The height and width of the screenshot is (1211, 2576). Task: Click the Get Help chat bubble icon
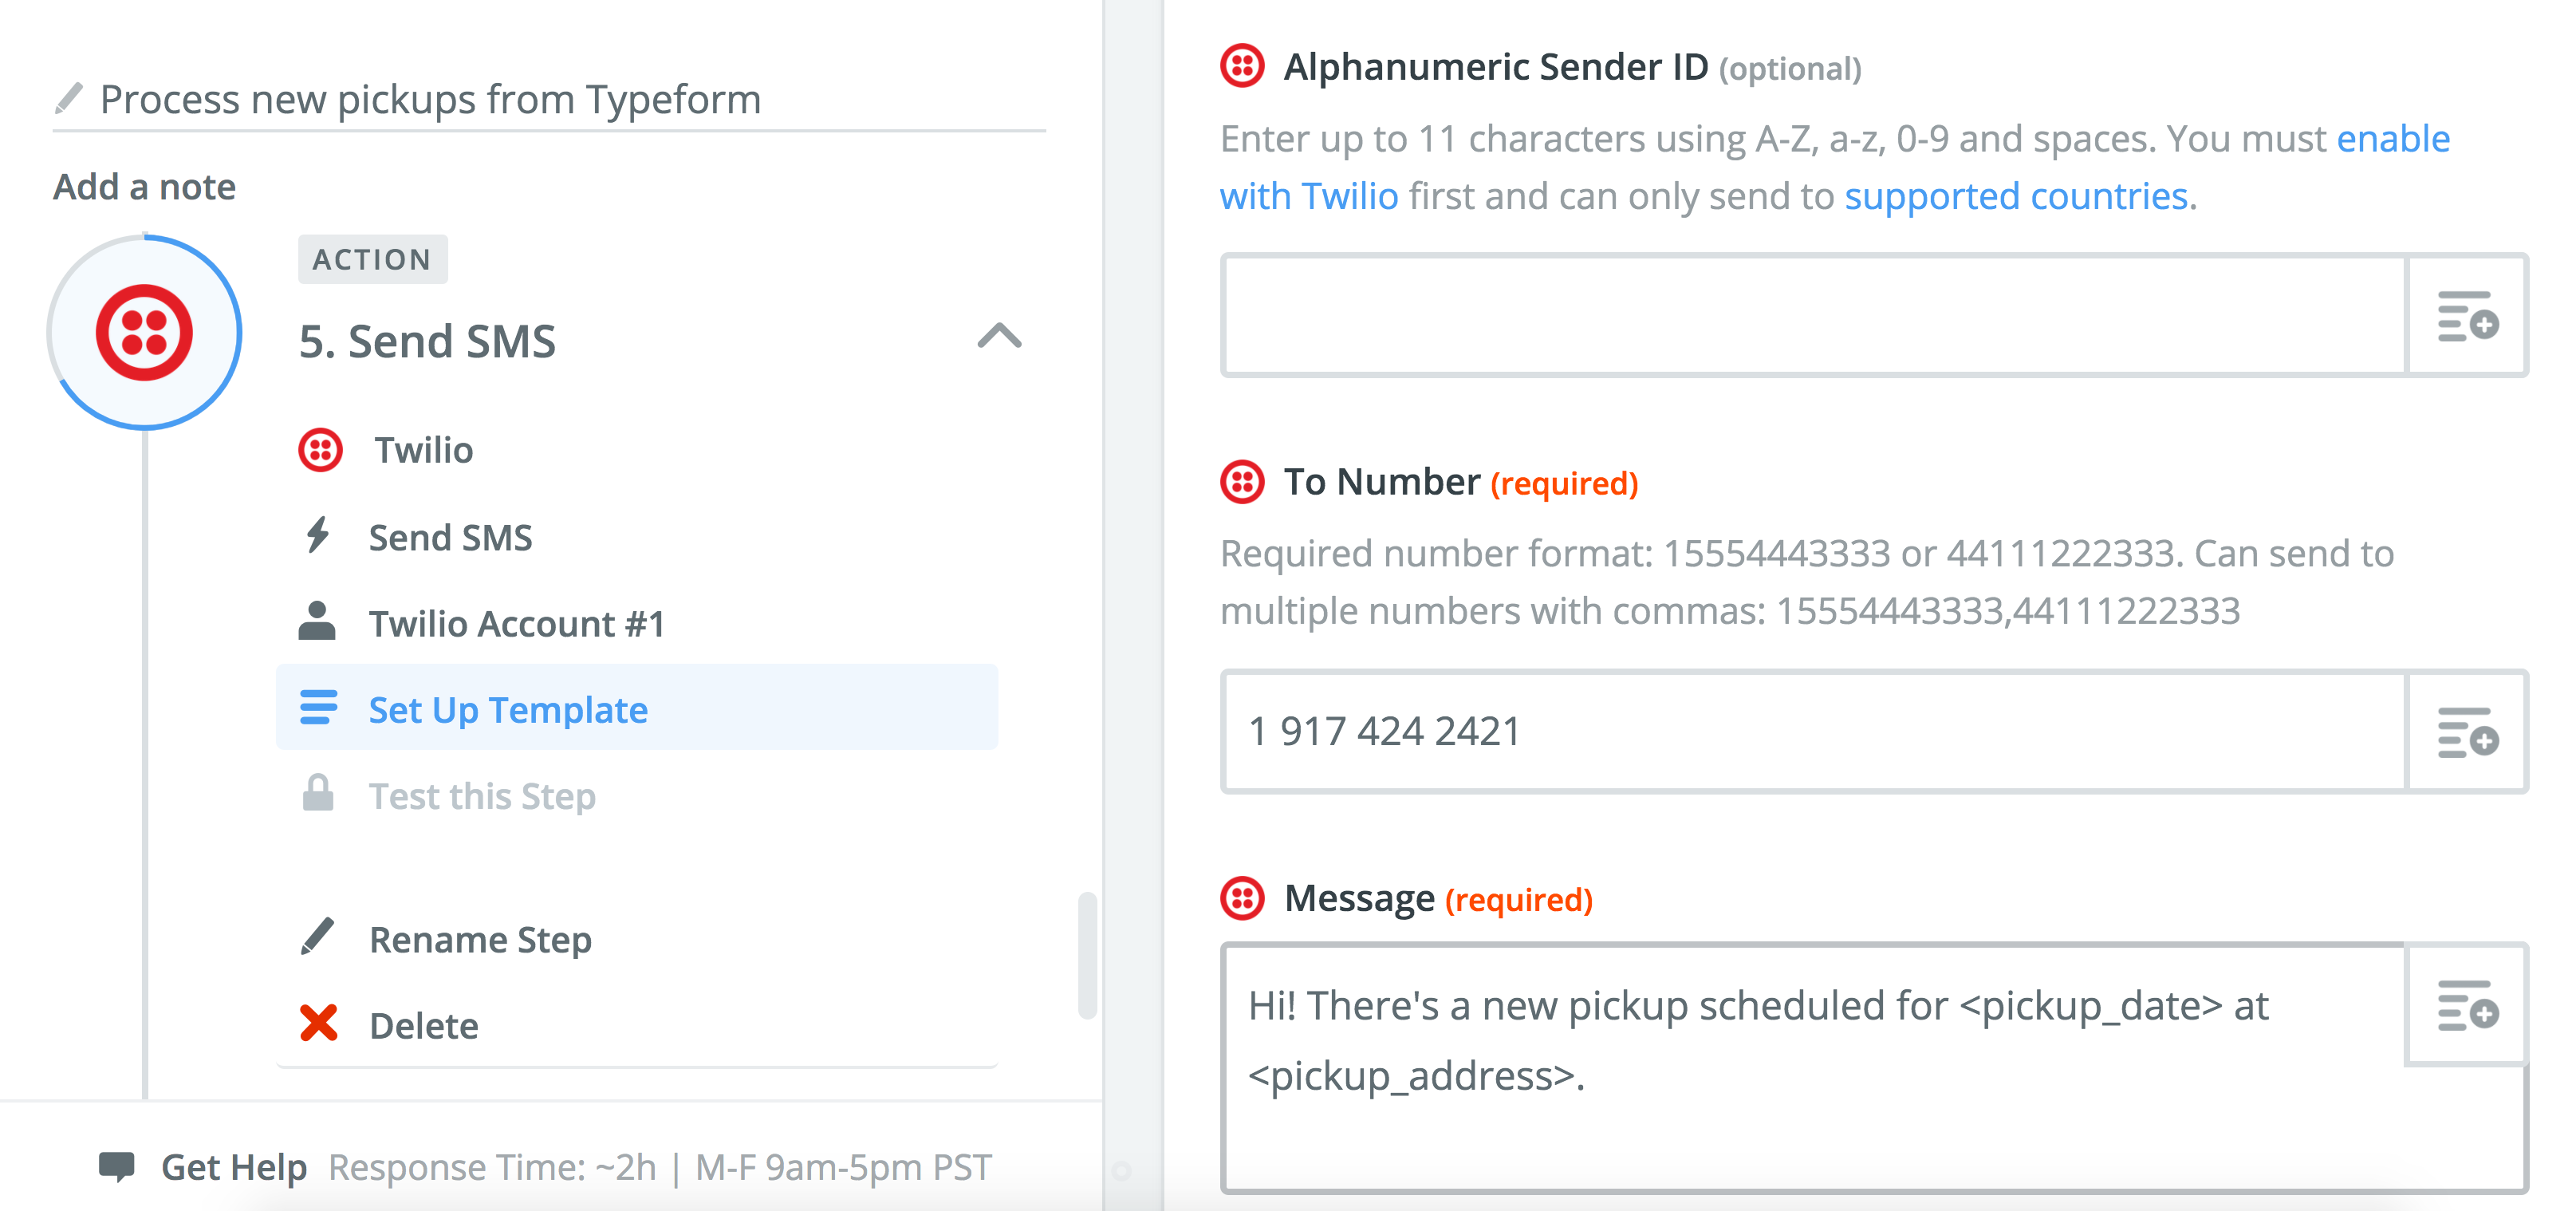point(117,1166)
